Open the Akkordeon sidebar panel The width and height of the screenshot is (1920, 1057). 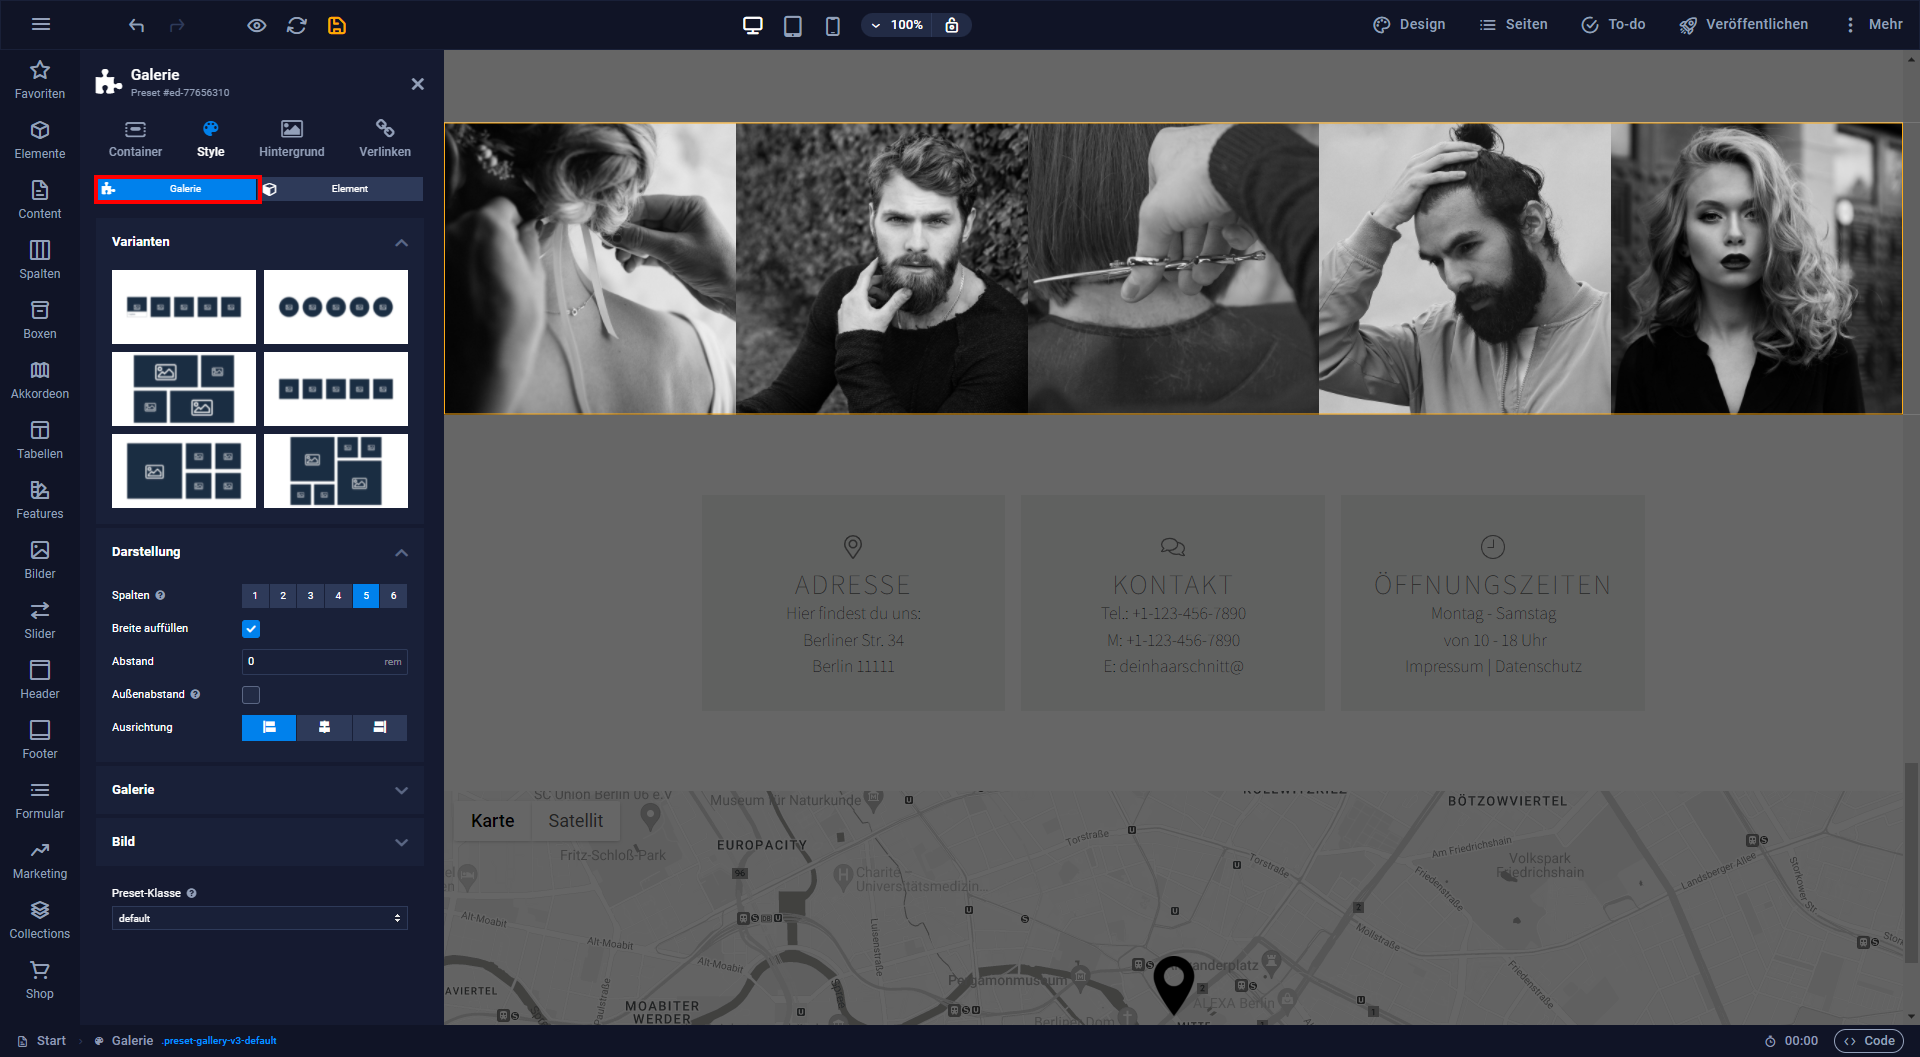coord(40,380)
